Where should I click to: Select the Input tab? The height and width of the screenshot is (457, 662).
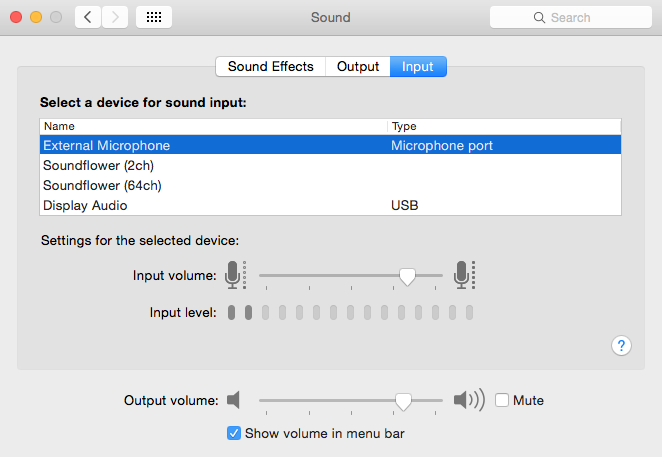click(x=418, y=67)
